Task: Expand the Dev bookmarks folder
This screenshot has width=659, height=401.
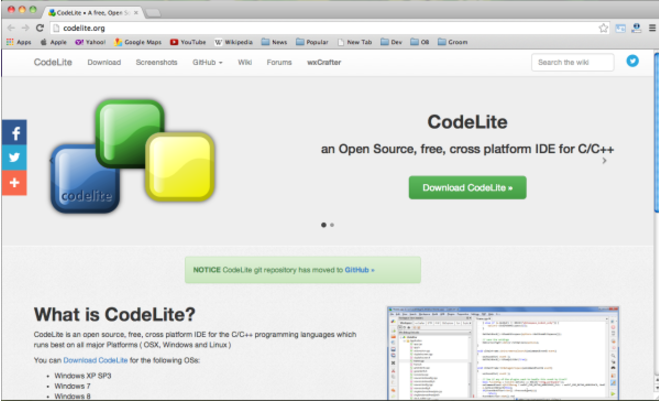Action: tap(391, 42)
